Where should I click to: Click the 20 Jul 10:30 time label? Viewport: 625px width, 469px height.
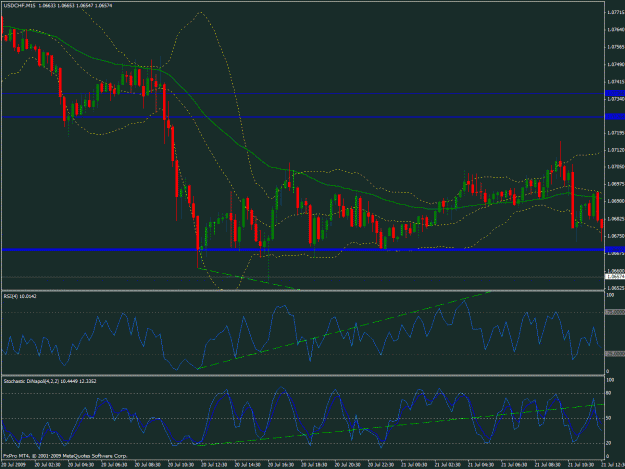[181, 465]
